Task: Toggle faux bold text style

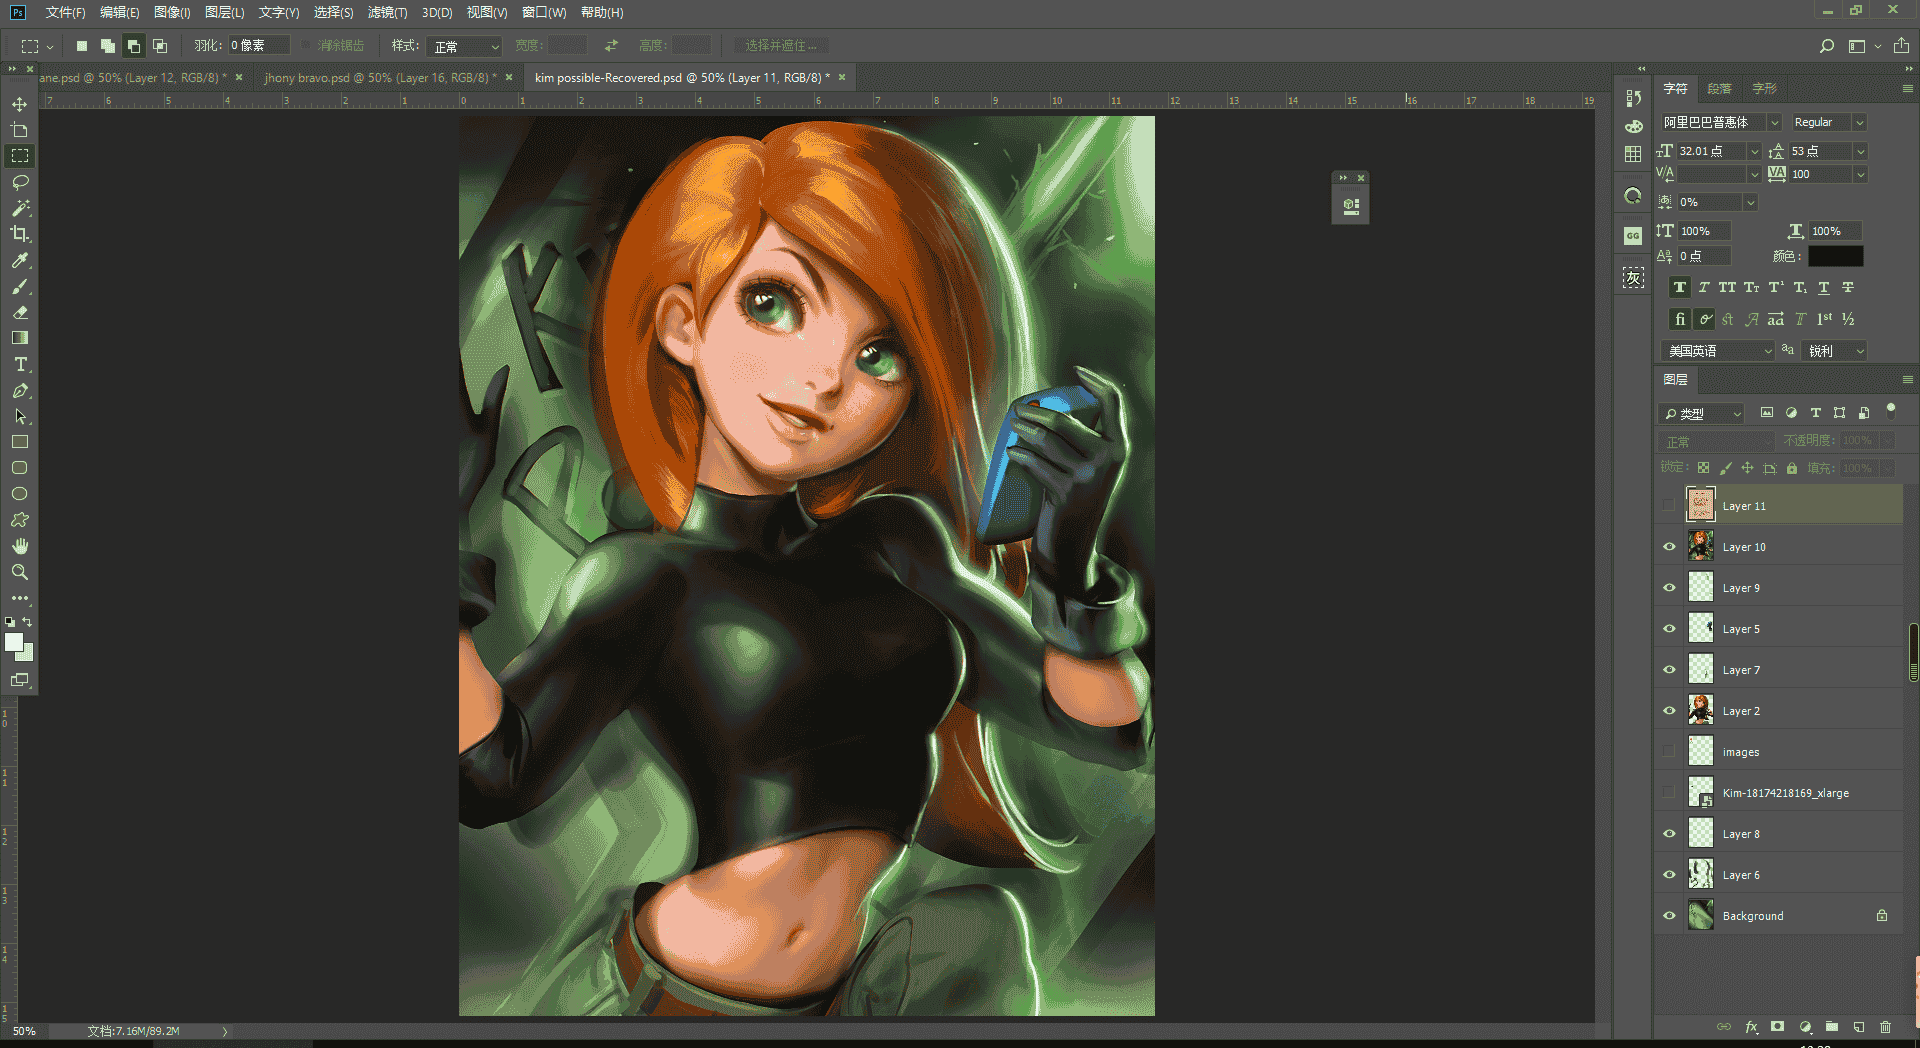Action: 1680,288
